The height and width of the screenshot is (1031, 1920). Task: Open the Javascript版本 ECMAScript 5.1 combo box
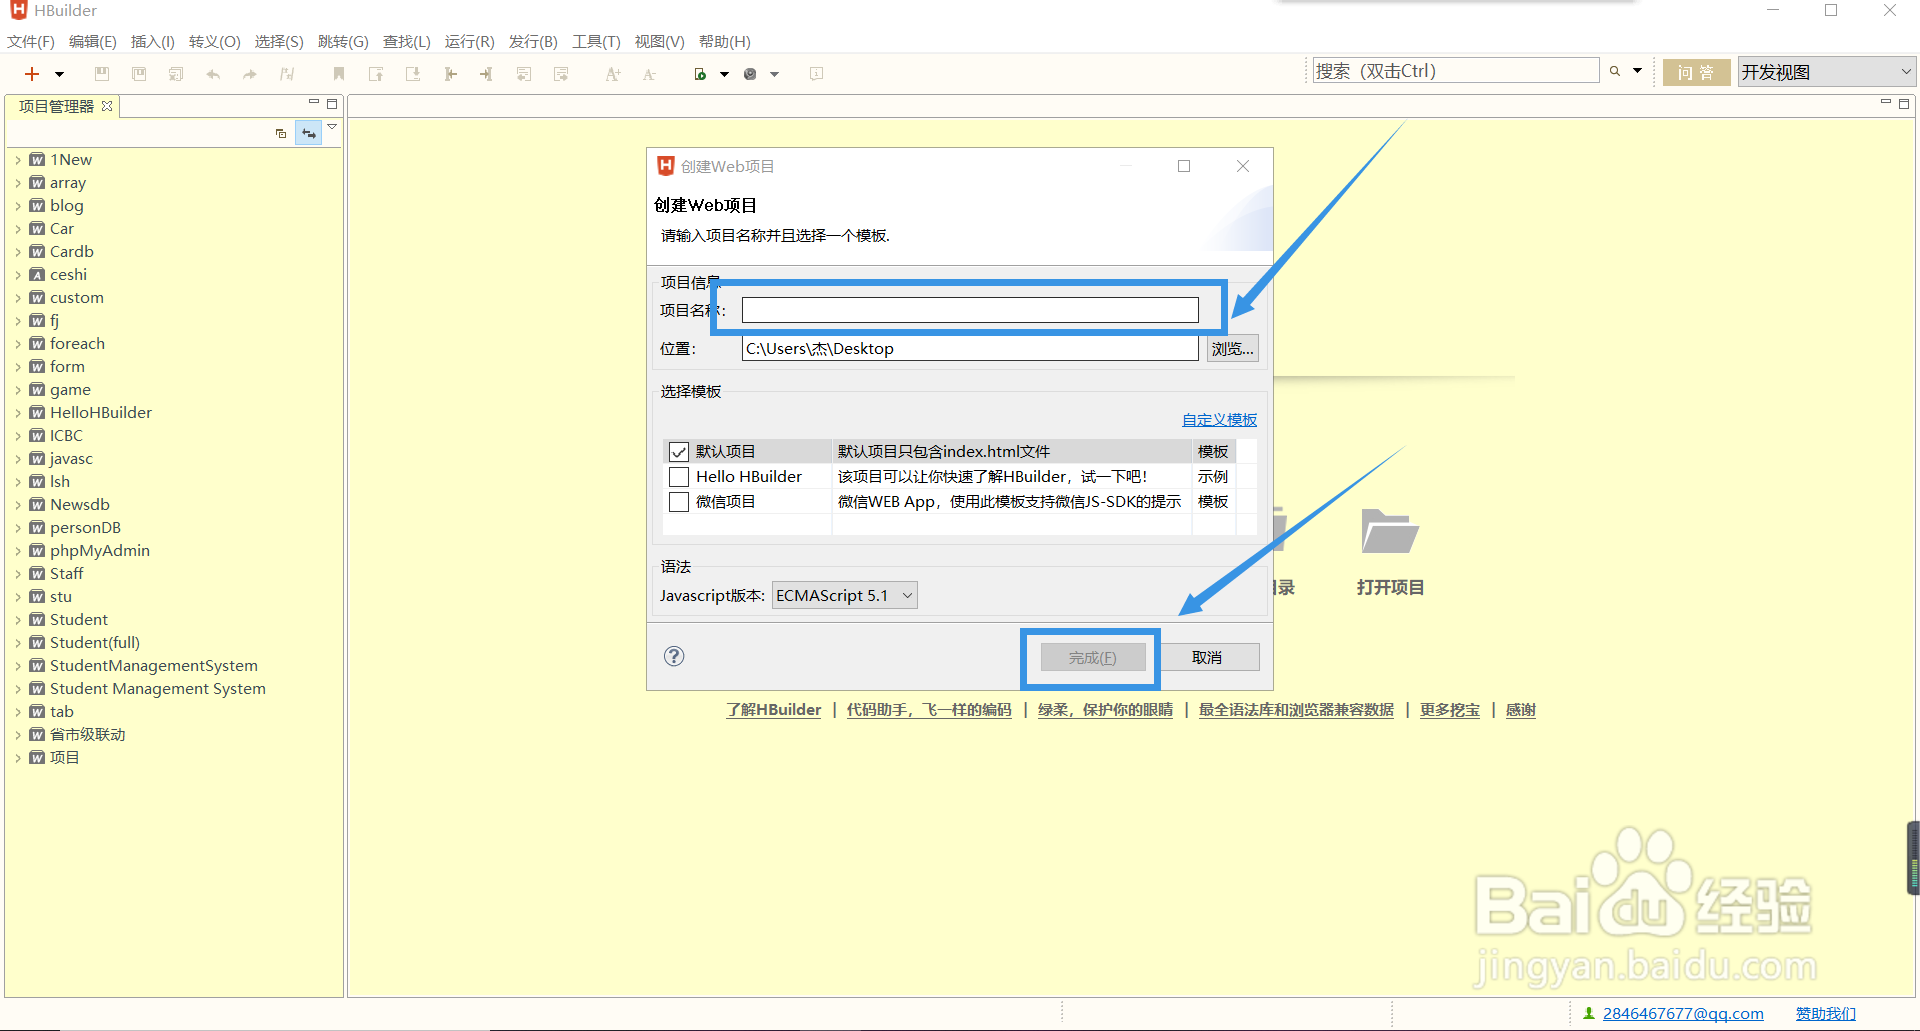pyautogui.click(x=845, y=596)
